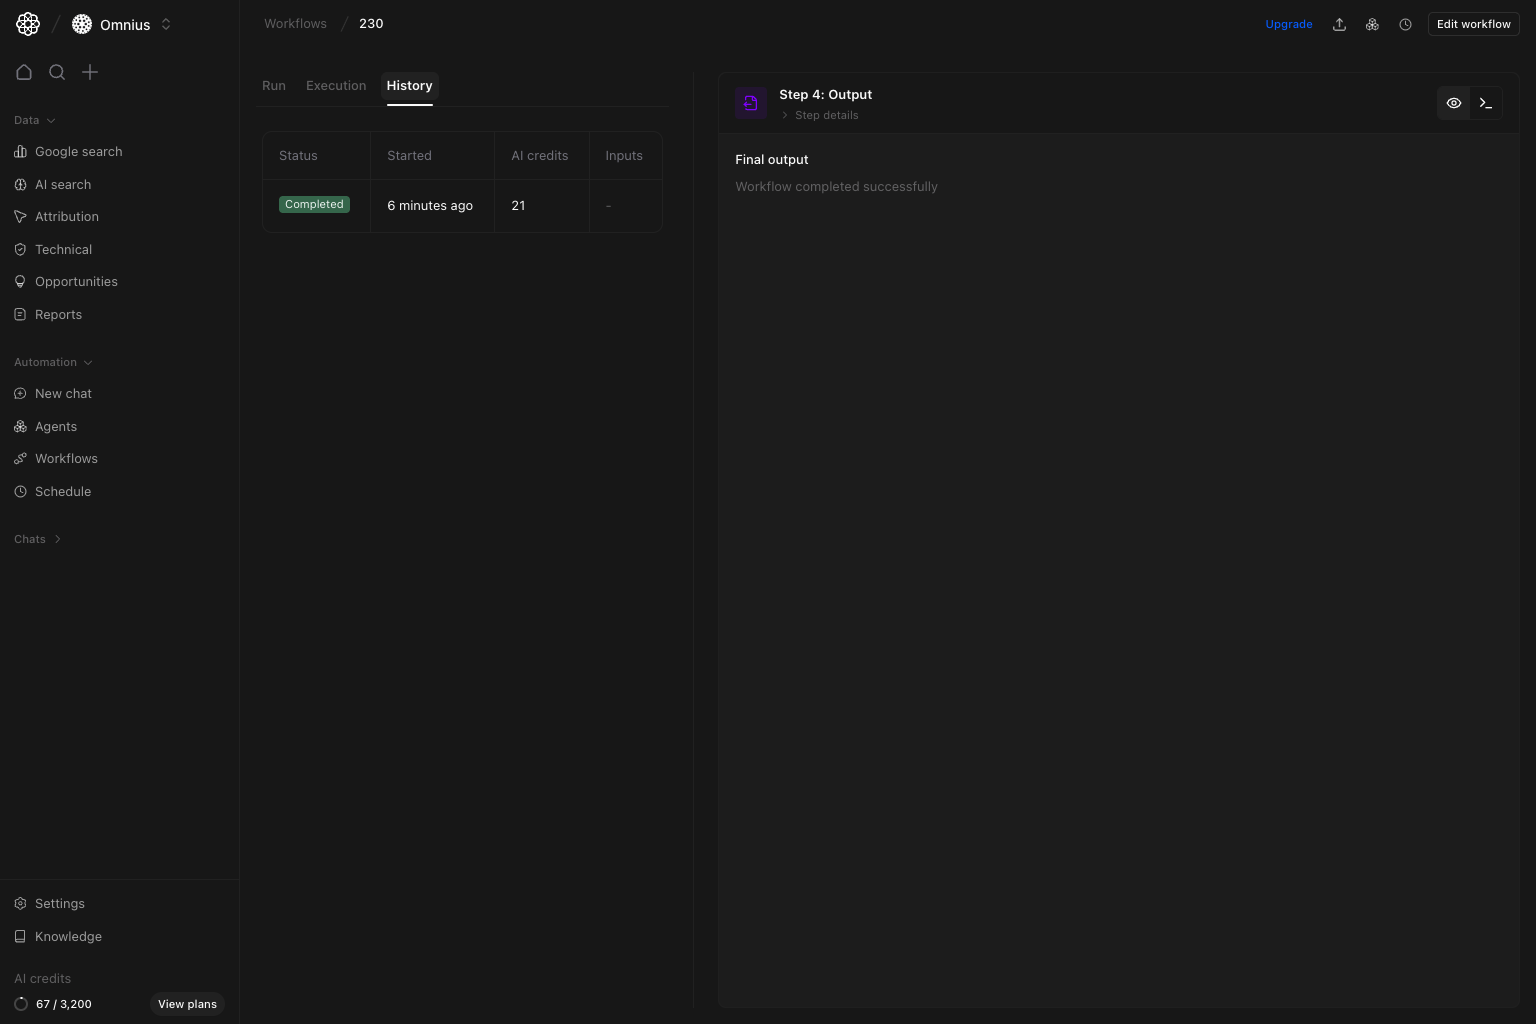
Task: Open the workflow run history clock icon
Action: [x=1405, y=24]
